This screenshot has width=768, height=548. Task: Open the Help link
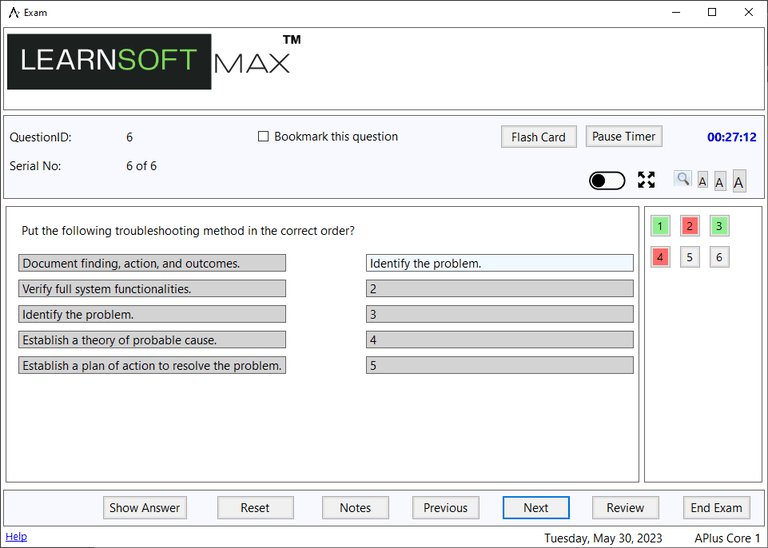click(16, 536)
